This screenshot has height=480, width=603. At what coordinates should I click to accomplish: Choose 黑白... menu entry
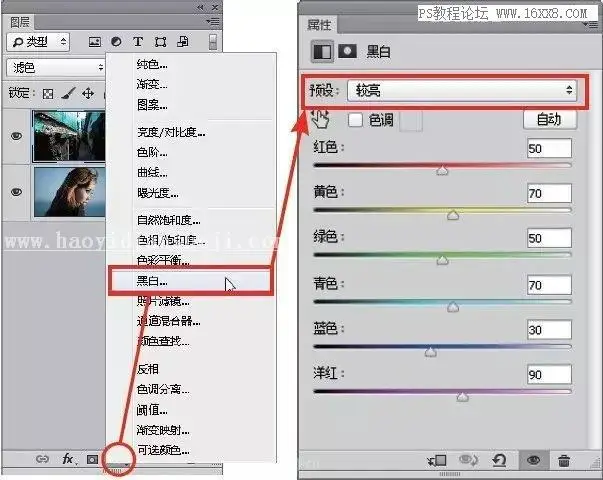(x=191, y=281)
